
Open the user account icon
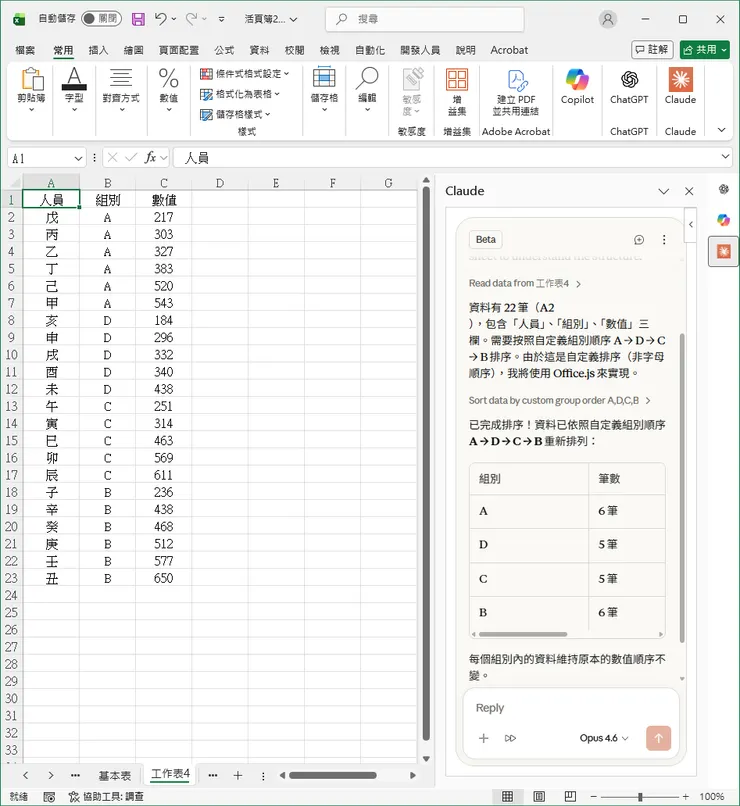pyautogui.click(x=608, y=19)
